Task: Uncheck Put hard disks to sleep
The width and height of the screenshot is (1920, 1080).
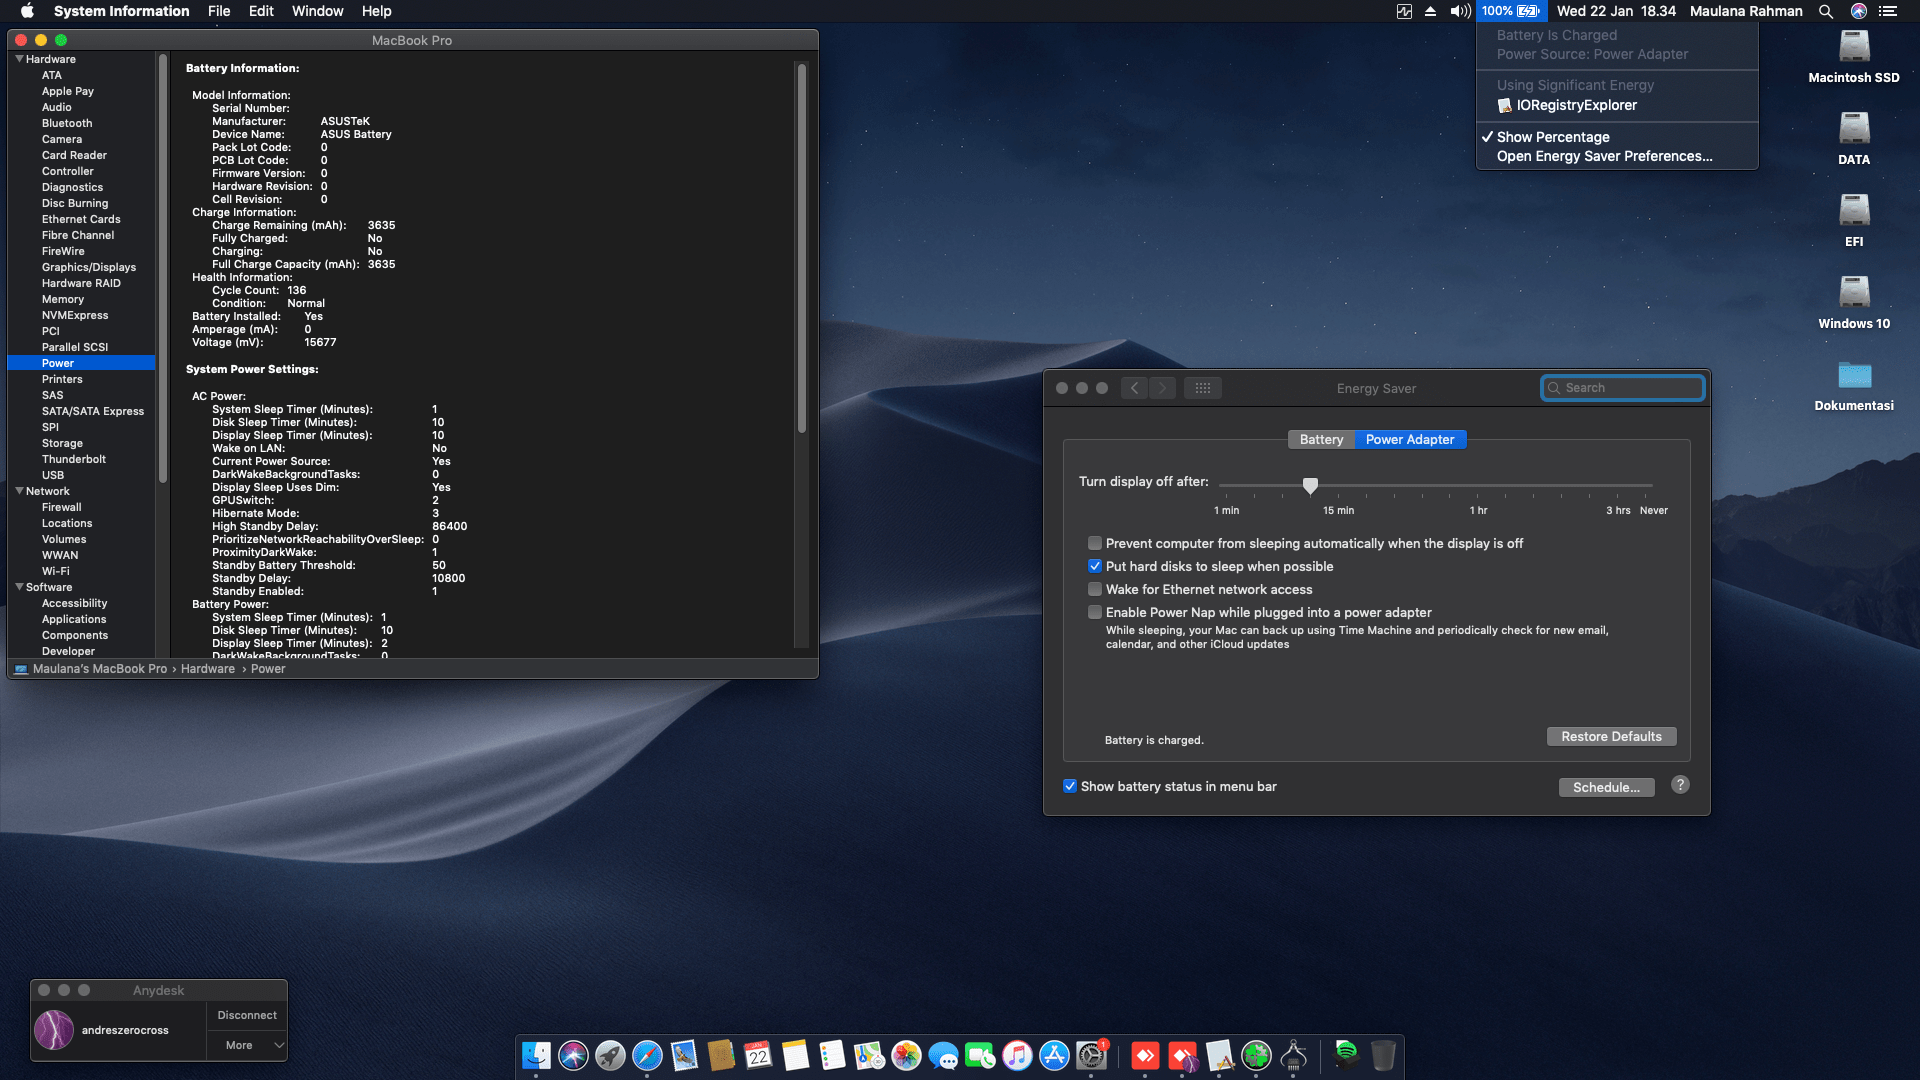Action: click(x=1095, y=567)
